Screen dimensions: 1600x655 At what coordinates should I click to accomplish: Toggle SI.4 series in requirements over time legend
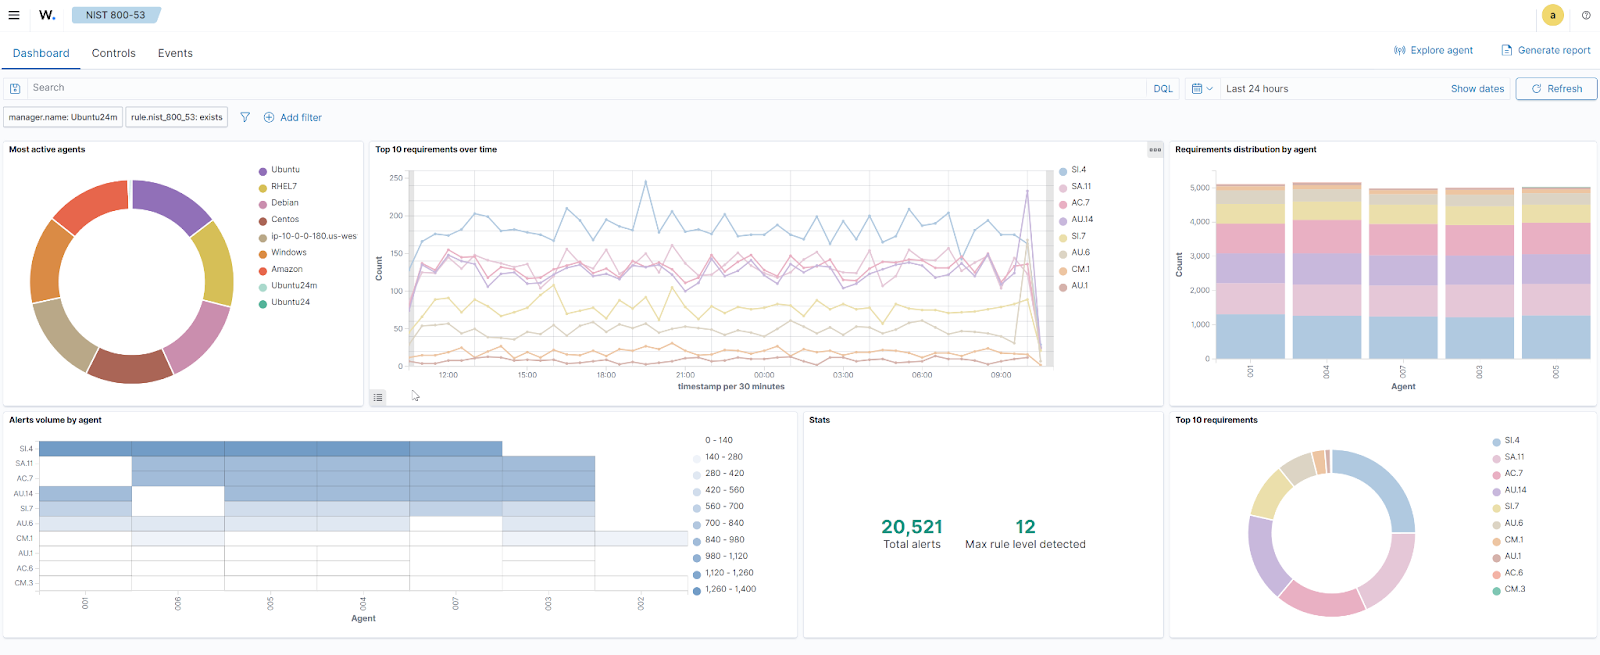pos(1078,170)
